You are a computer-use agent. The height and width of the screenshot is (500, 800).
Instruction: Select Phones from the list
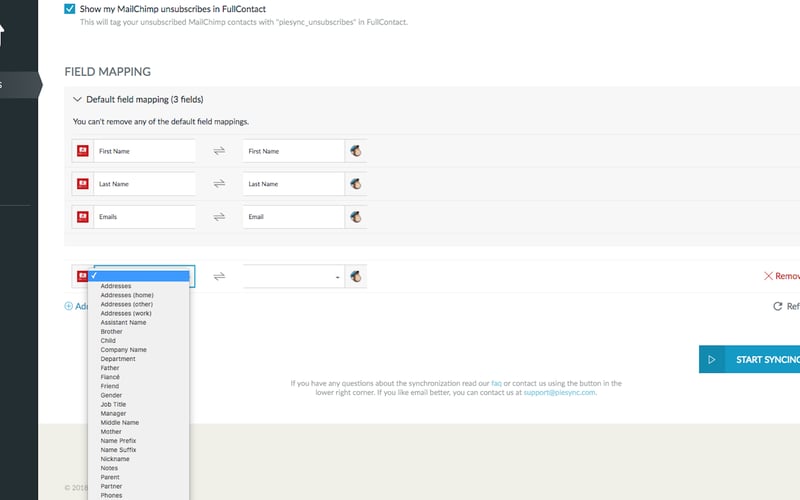coord(111,496)
